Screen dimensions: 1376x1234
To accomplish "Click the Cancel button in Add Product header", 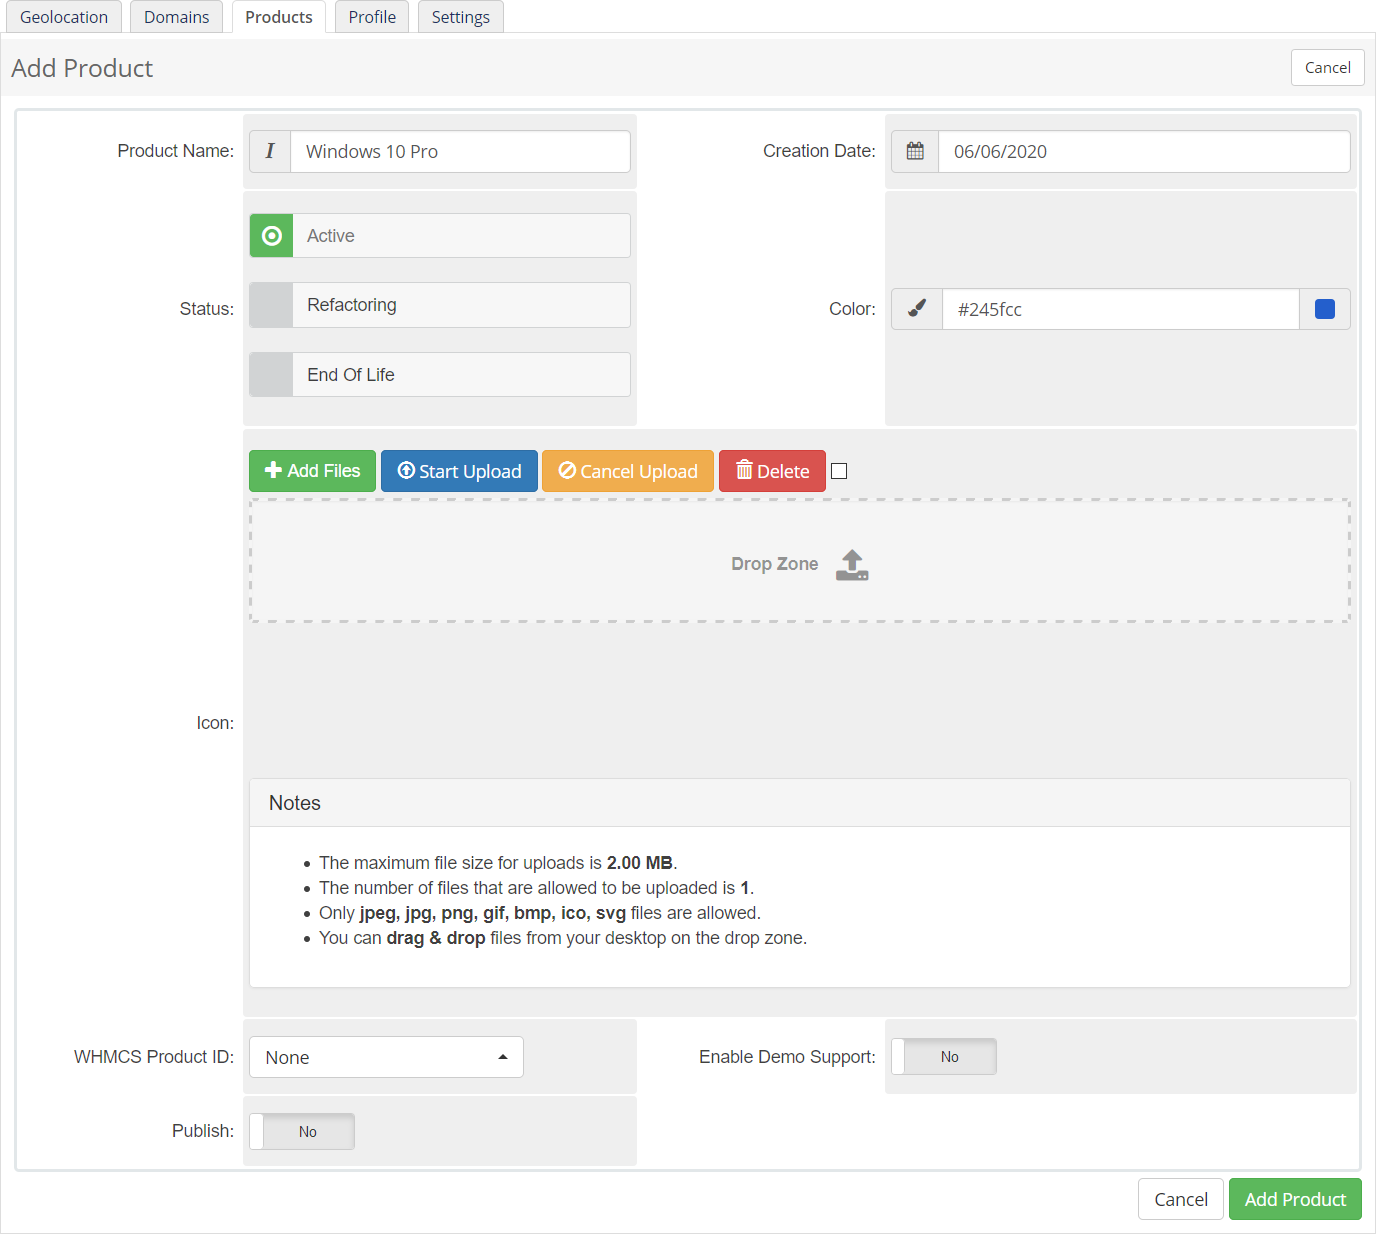I will (1328, 68).
